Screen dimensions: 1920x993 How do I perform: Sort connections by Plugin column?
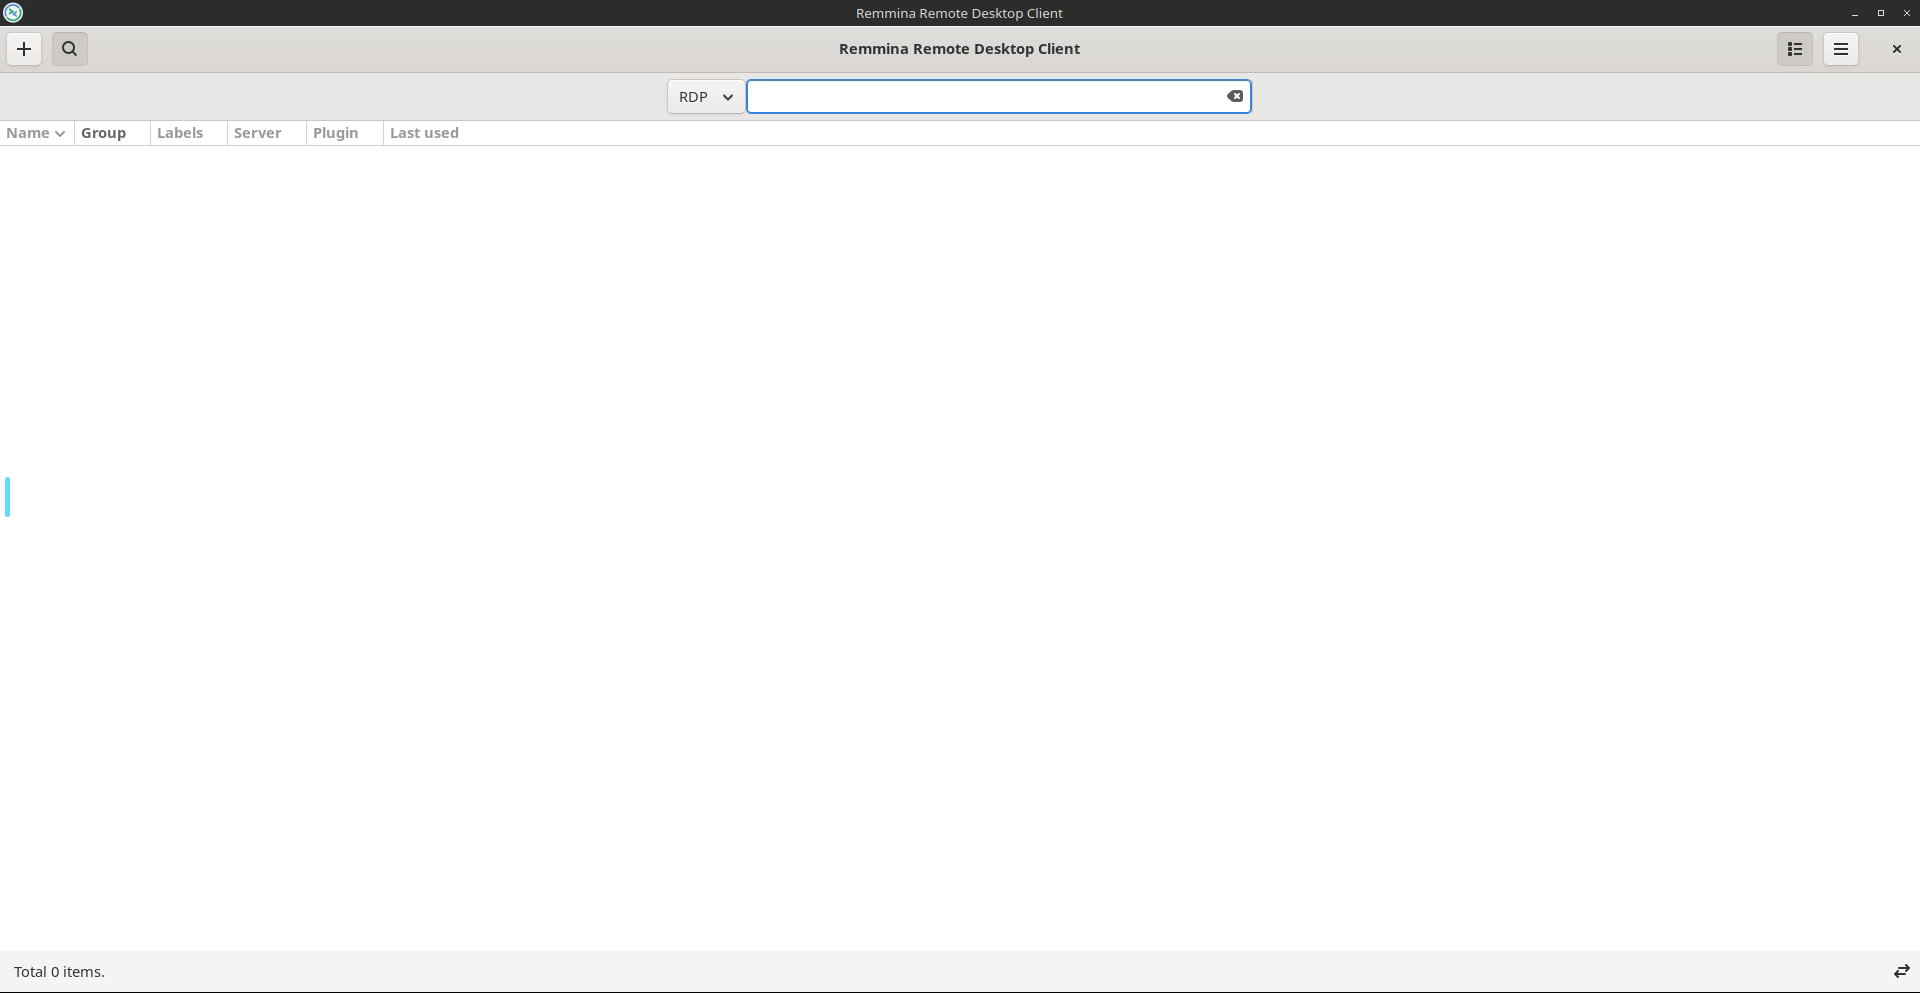(344, 133)
